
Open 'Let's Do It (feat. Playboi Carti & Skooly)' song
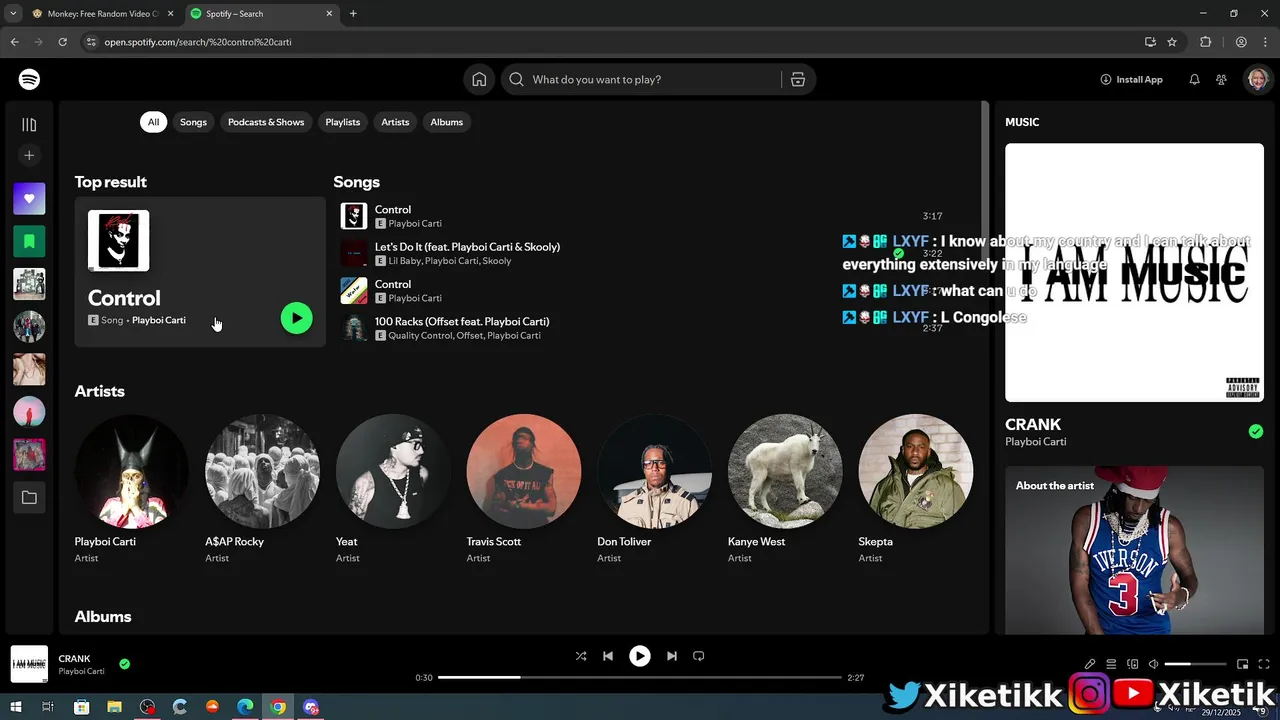[467, 247]
